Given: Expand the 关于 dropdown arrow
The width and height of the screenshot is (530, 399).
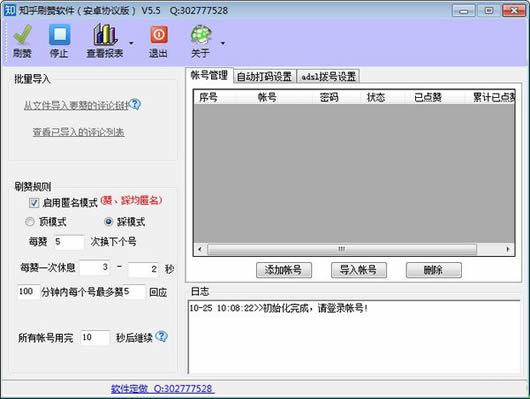Looking at the screenshot, I should 223,43.
